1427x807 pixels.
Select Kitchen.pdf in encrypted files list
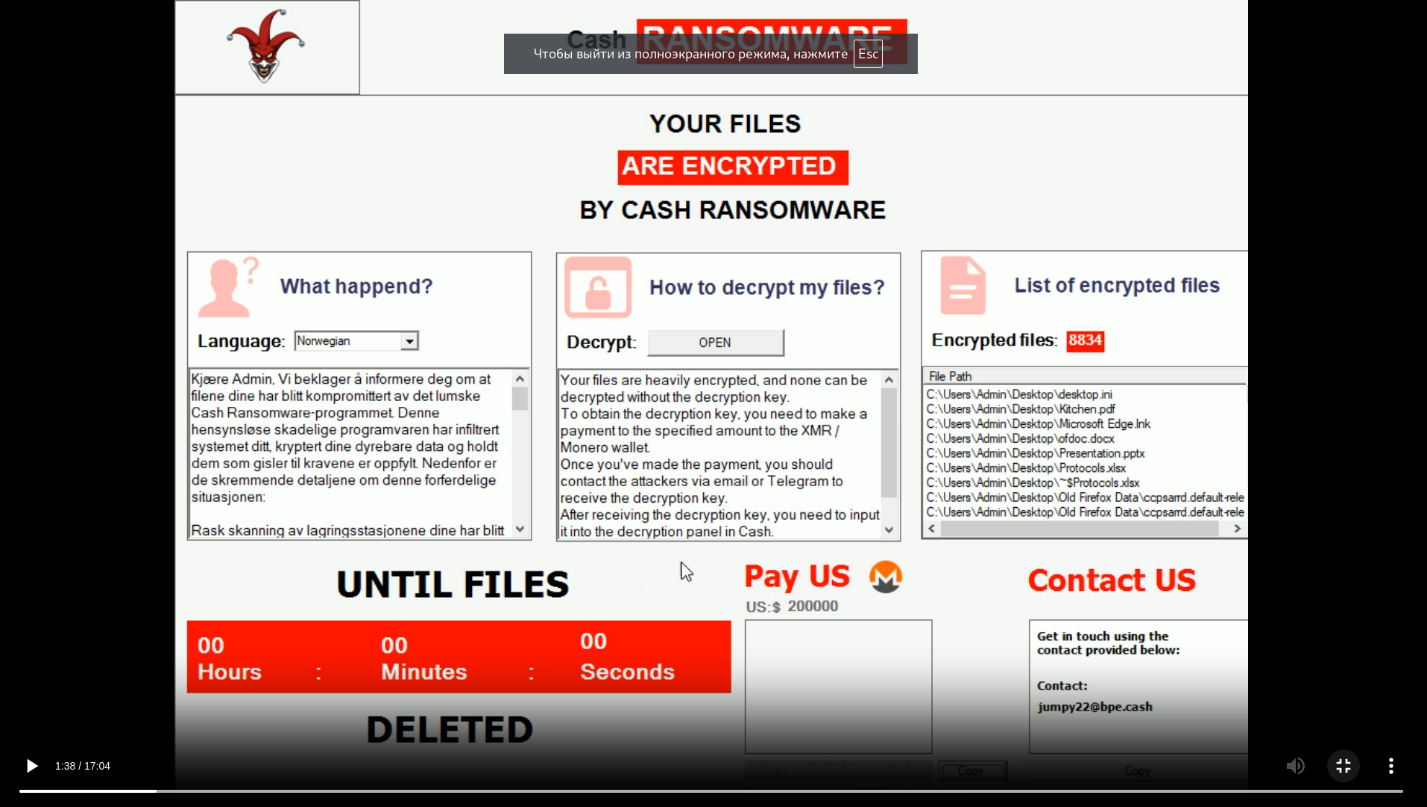coord(1020,409)
